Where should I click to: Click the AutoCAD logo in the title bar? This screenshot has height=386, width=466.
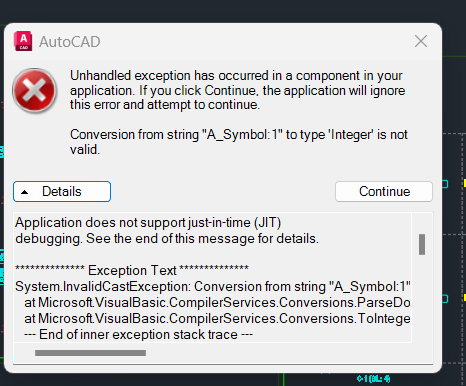point(23,41)
